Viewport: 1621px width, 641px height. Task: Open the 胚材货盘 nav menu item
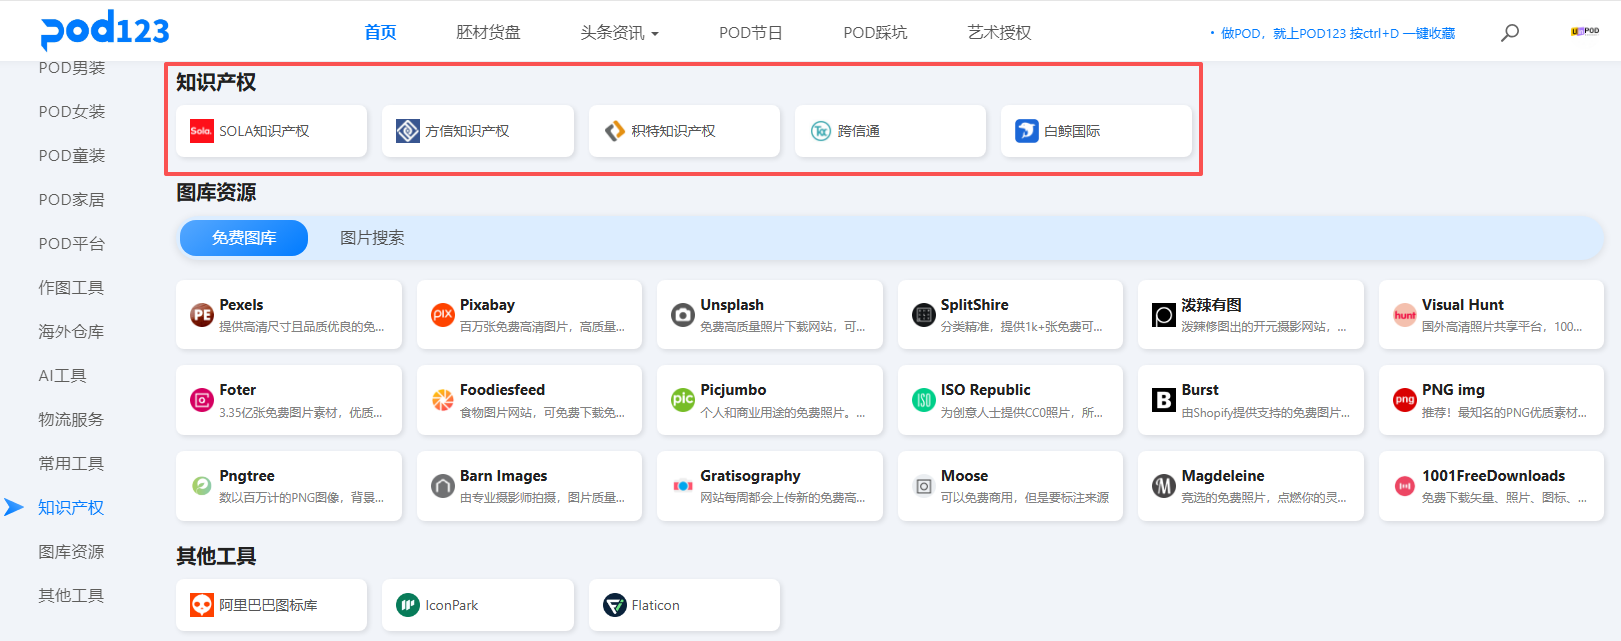pos(488,33)
